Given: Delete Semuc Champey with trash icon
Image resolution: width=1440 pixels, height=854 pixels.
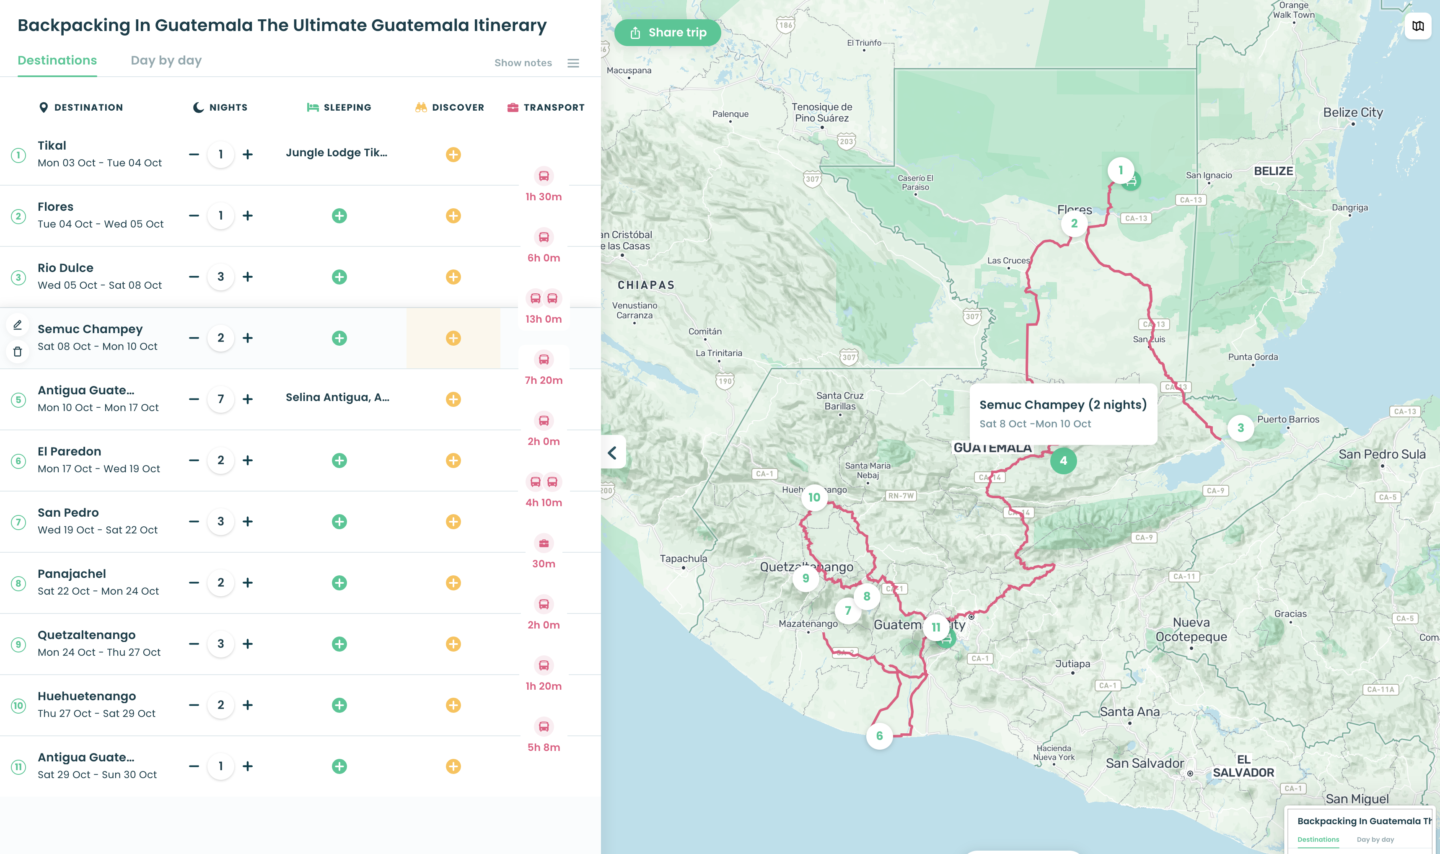Looking at the screenshot, I should (17, 351).
